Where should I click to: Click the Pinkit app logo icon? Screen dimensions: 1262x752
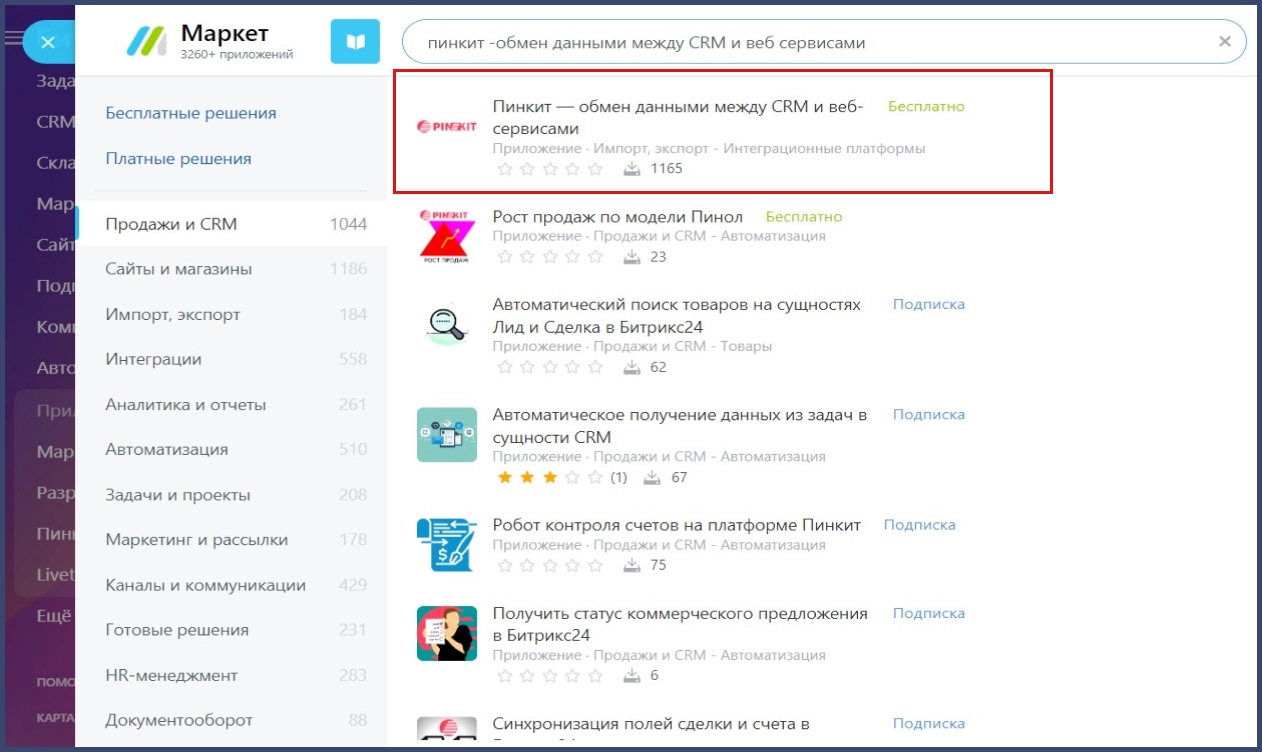tap(447, 127)
